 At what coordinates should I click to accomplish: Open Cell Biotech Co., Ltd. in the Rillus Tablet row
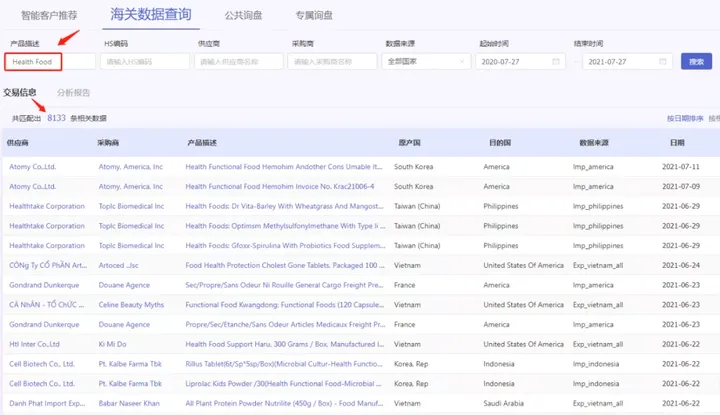pyautogui.click(x=42, y=364)
